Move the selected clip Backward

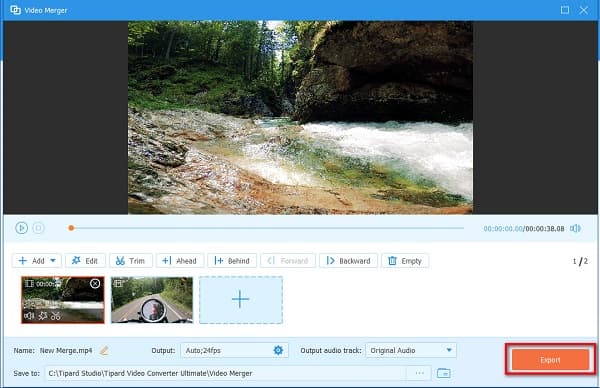pyautogui.click(x=349, y=261)
